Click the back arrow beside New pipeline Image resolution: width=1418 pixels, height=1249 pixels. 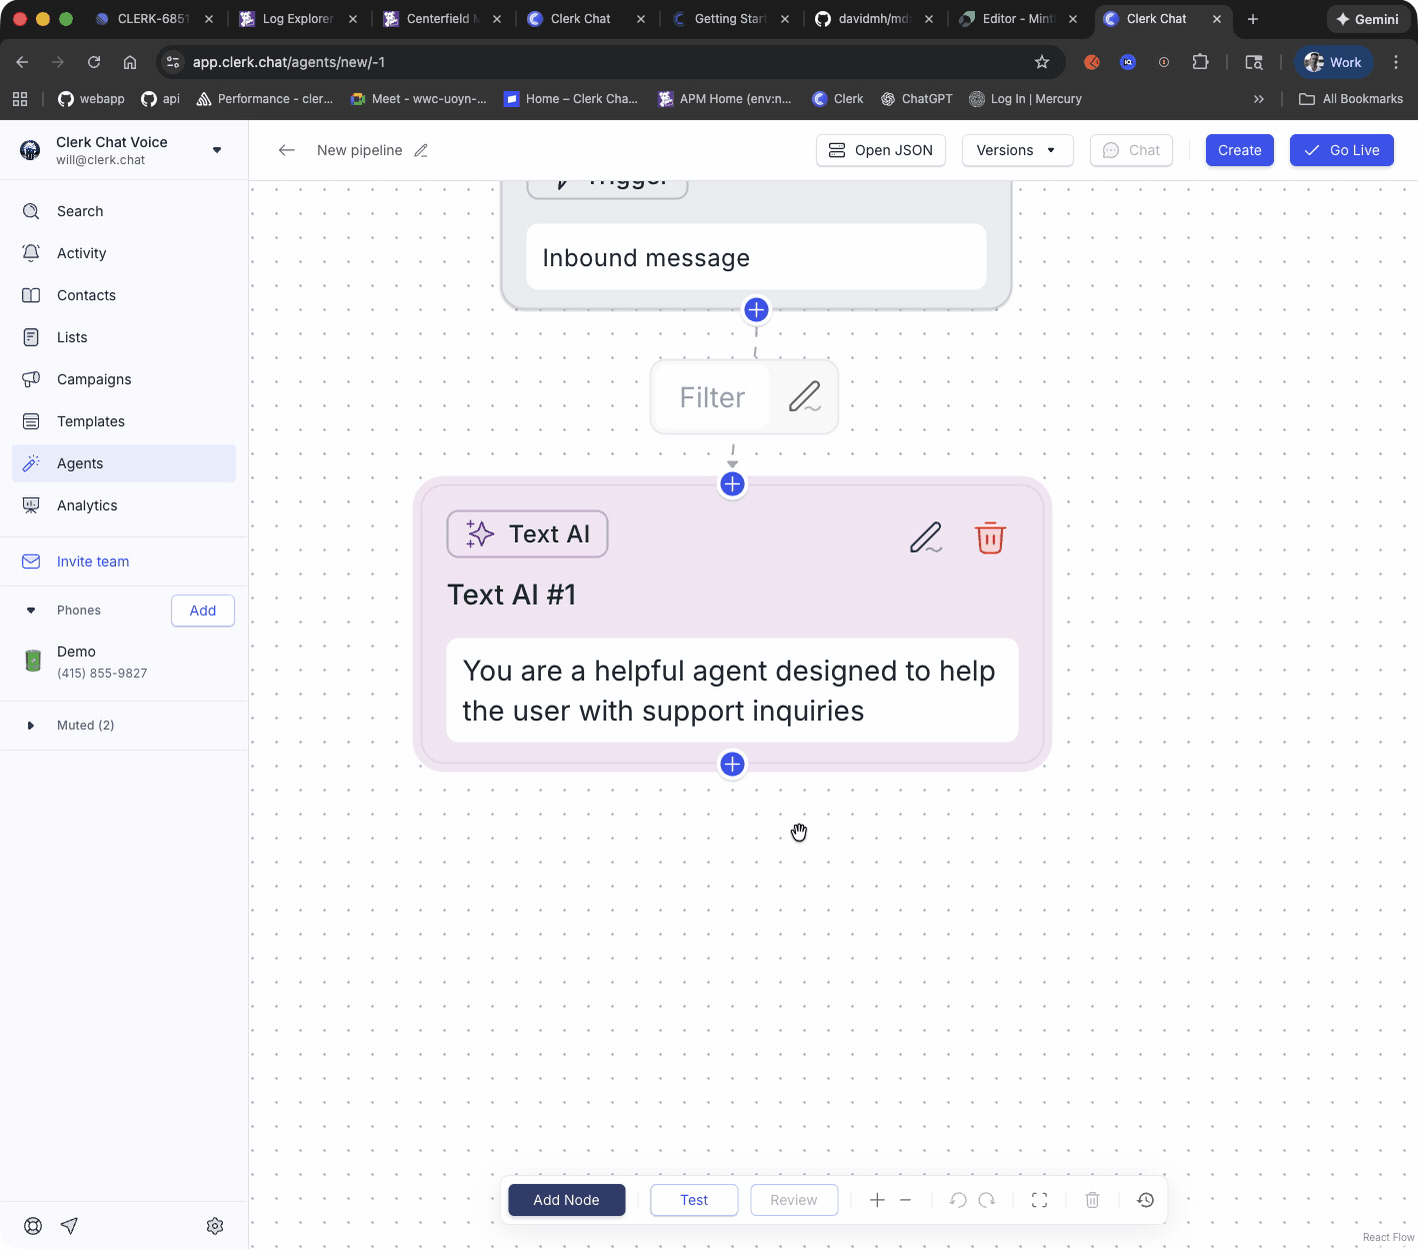click(287, 150)
